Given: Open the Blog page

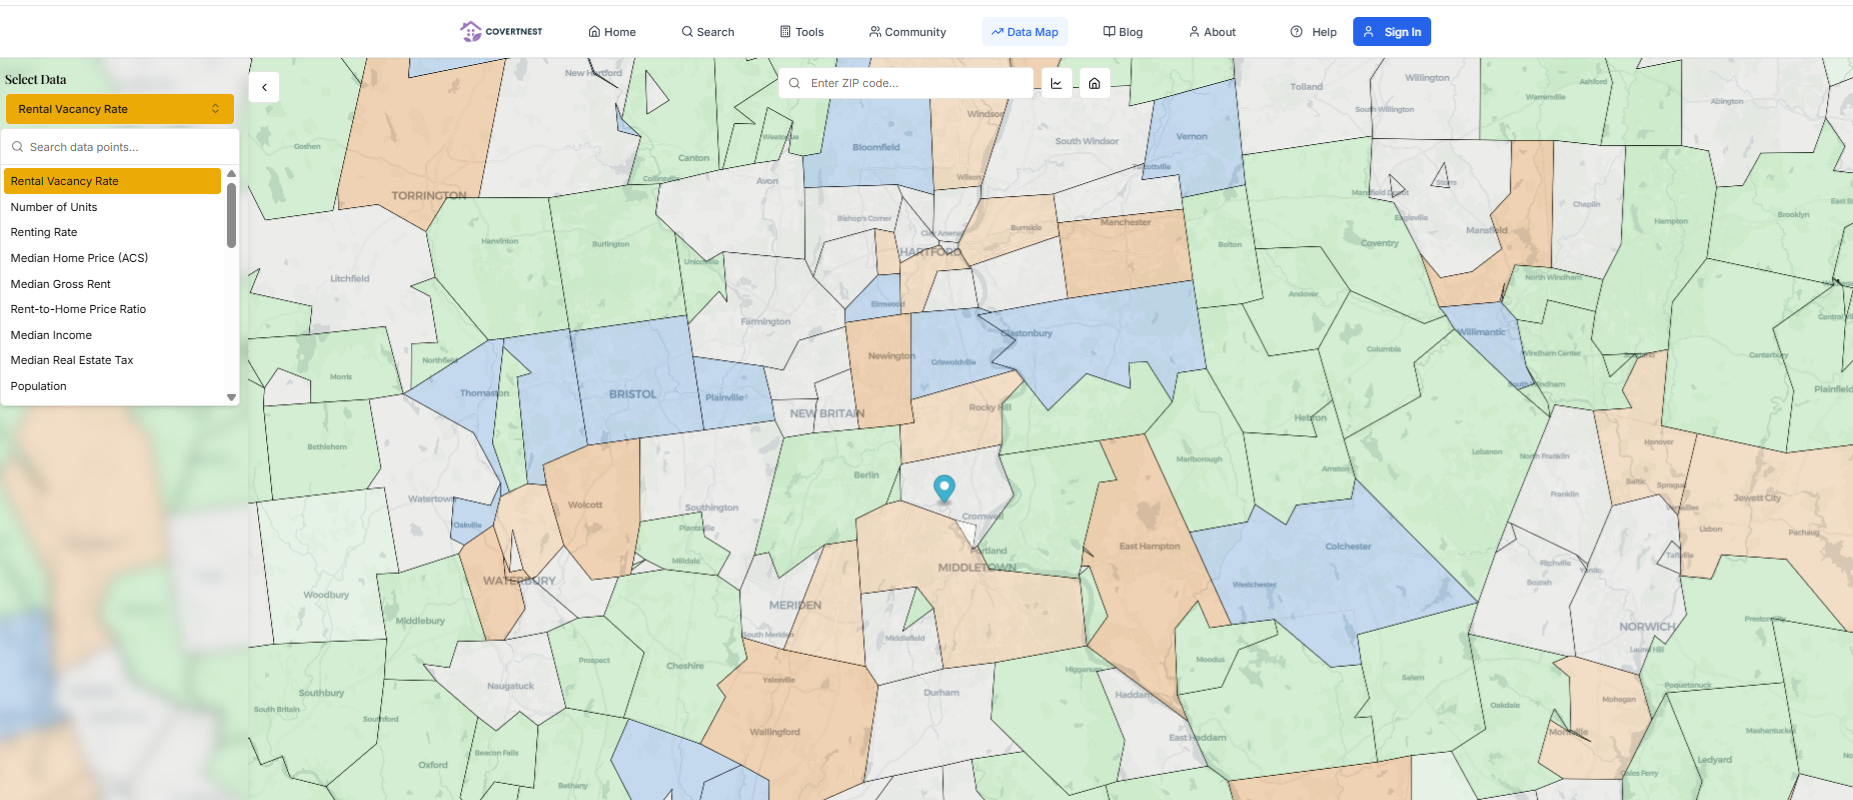Looking at the screenshot, I should 1123,32.
